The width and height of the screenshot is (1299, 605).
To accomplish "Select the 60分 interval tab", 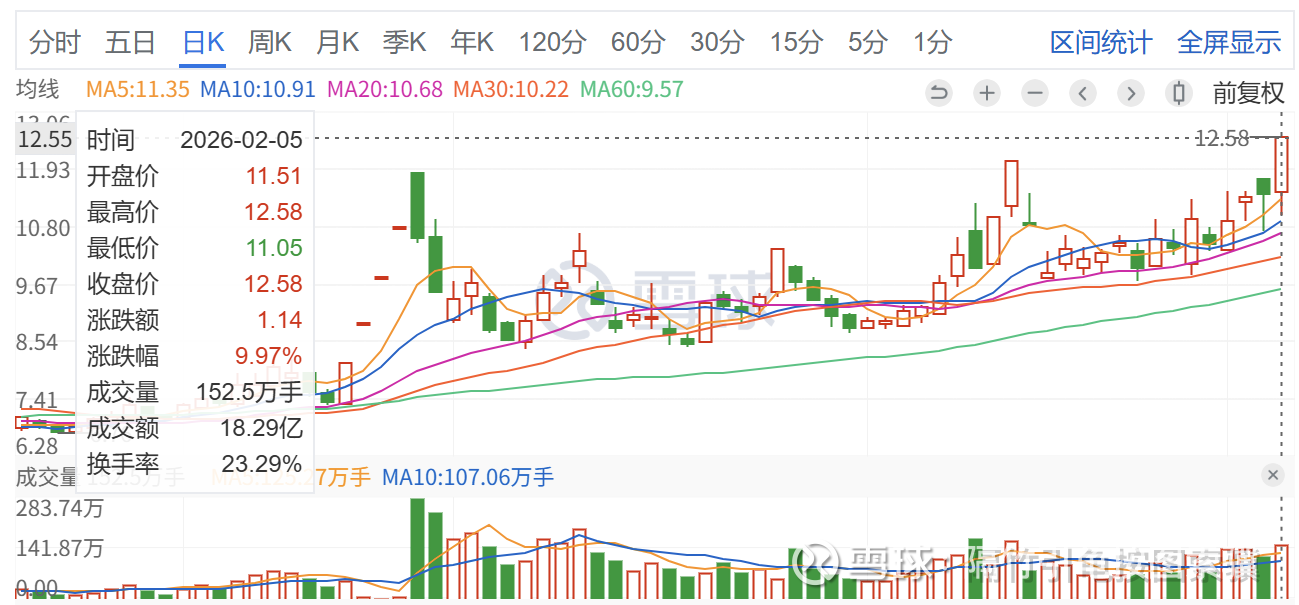I will pyautogui.click(x=638, y=42).
